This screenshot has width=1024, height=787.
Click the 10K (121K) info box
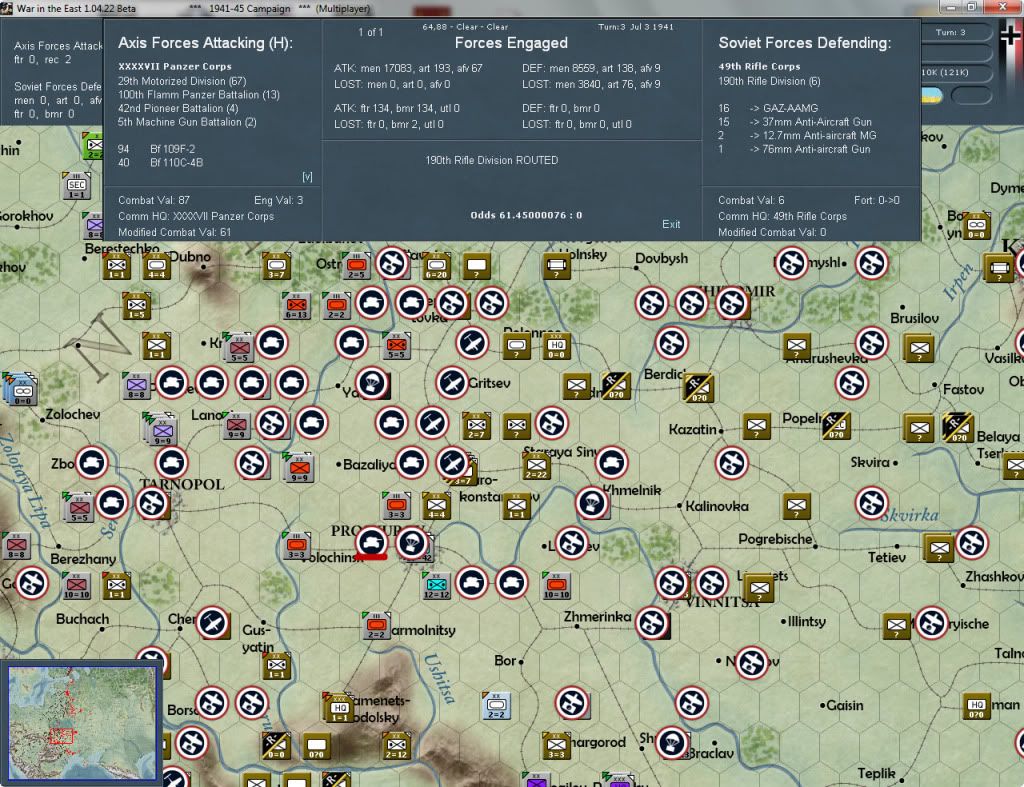[x=955, y=72]
